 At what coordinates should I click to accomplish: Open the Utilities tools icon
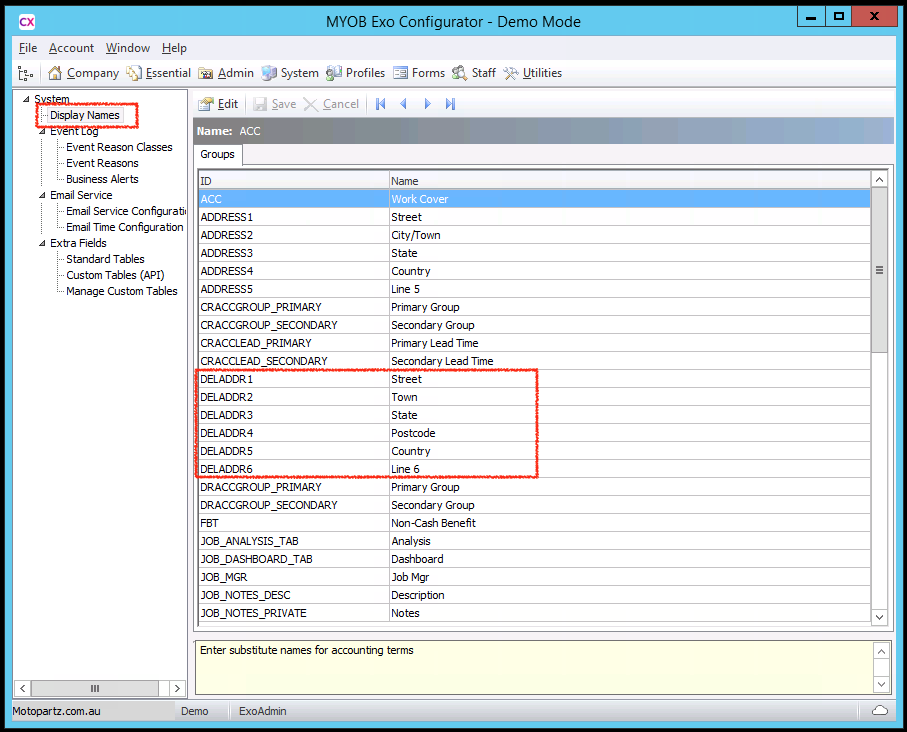(x=511, y=73)
